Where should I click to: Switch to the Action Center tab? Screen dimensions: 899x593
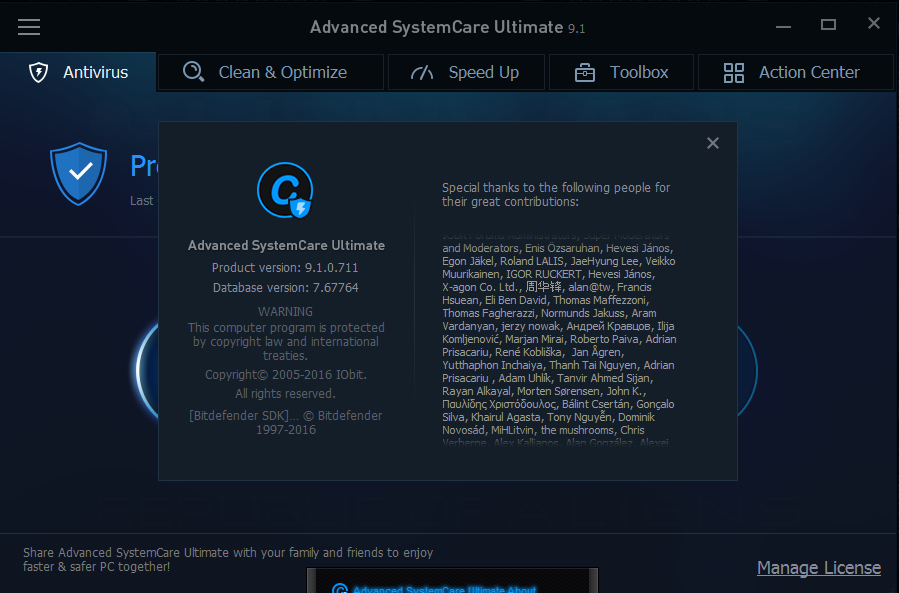pos(796,72)
